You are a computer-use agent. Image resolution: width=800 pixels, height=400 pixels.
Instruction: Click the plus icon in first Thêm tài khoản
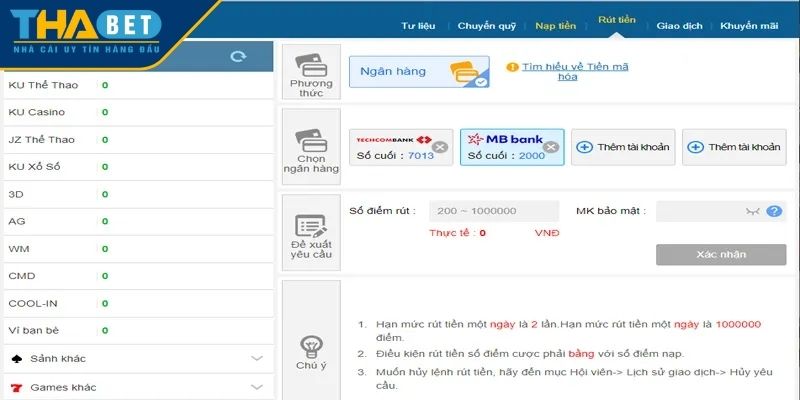coord(585,147)
